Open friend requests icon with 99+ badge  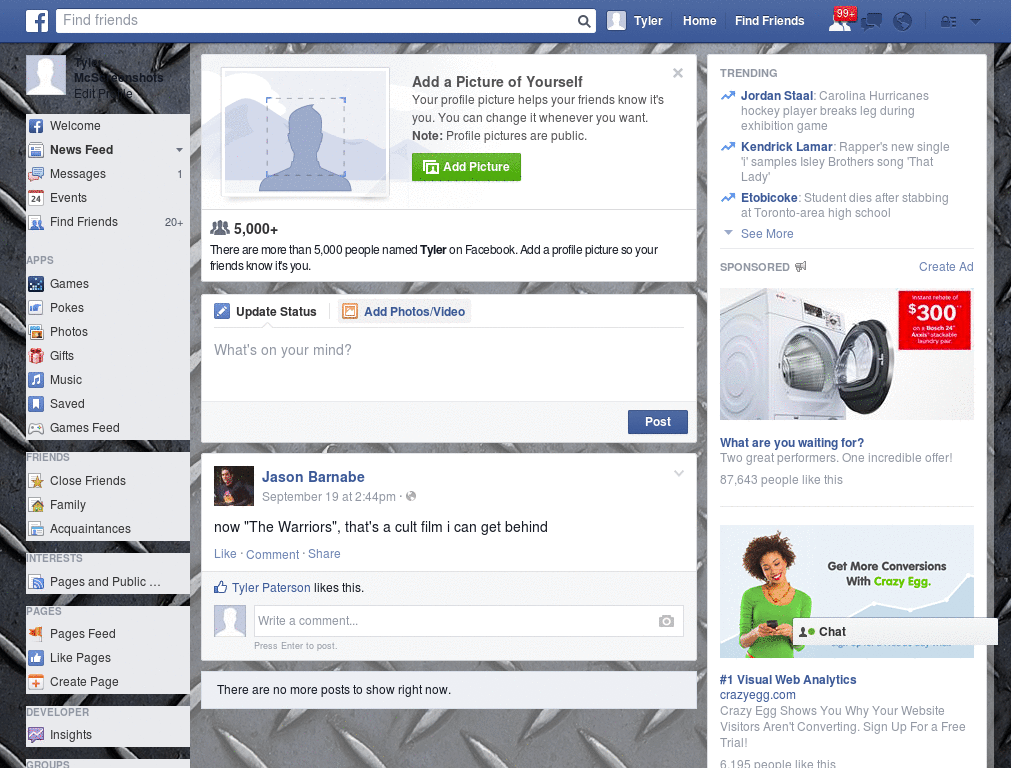click(x=840, y=21)
